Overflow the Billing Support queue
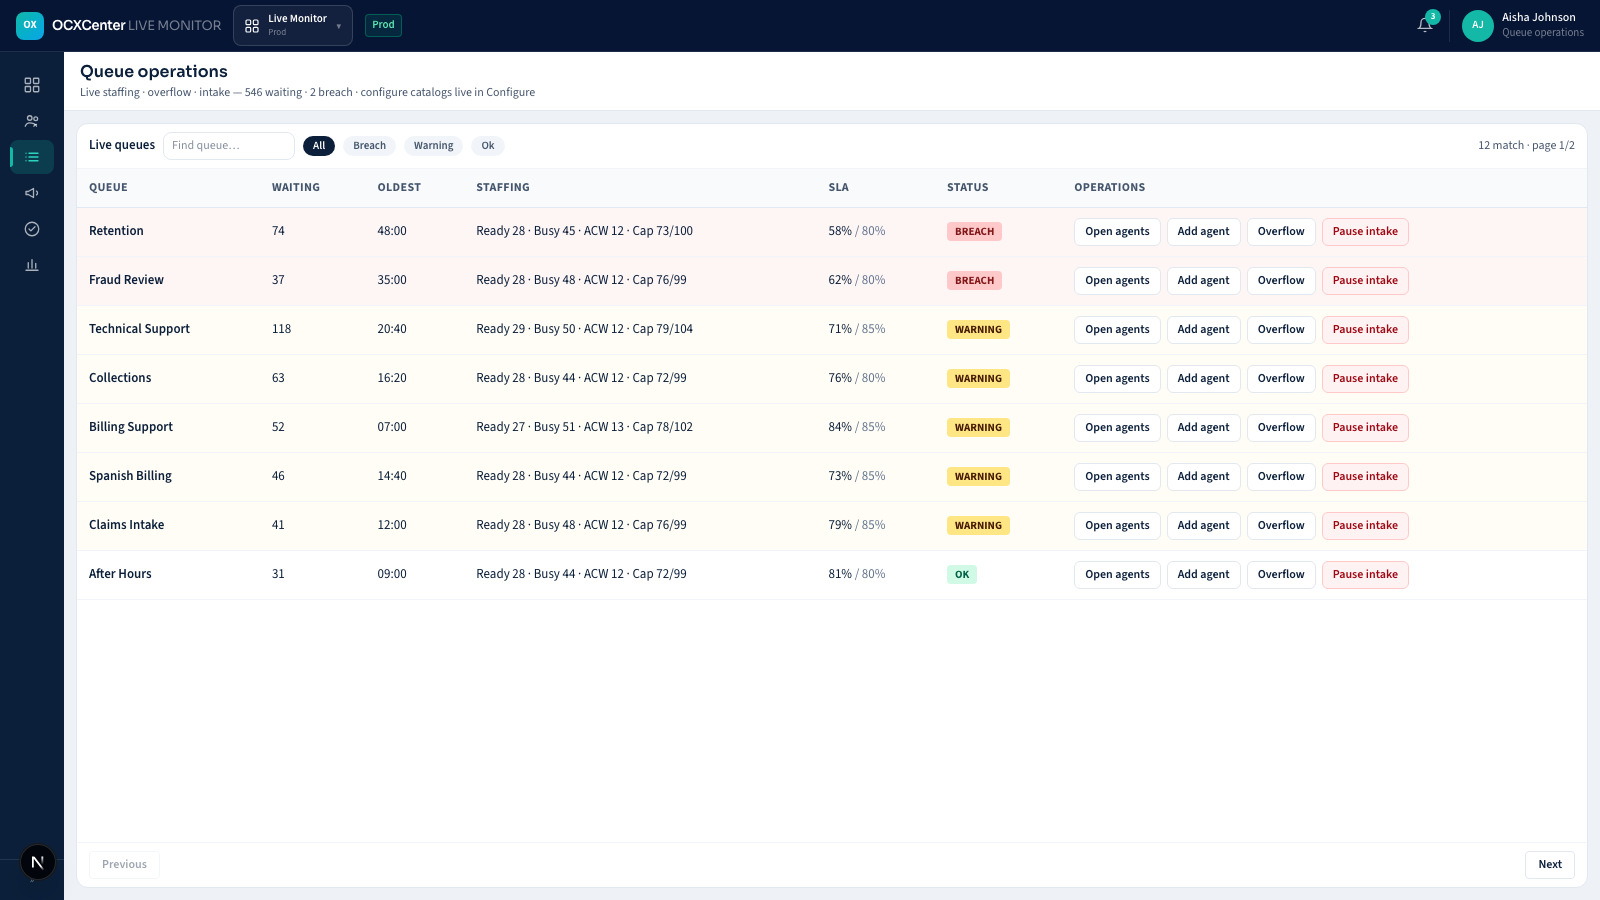Screen dimensions: 1600x900 (x=1281, y=428)
